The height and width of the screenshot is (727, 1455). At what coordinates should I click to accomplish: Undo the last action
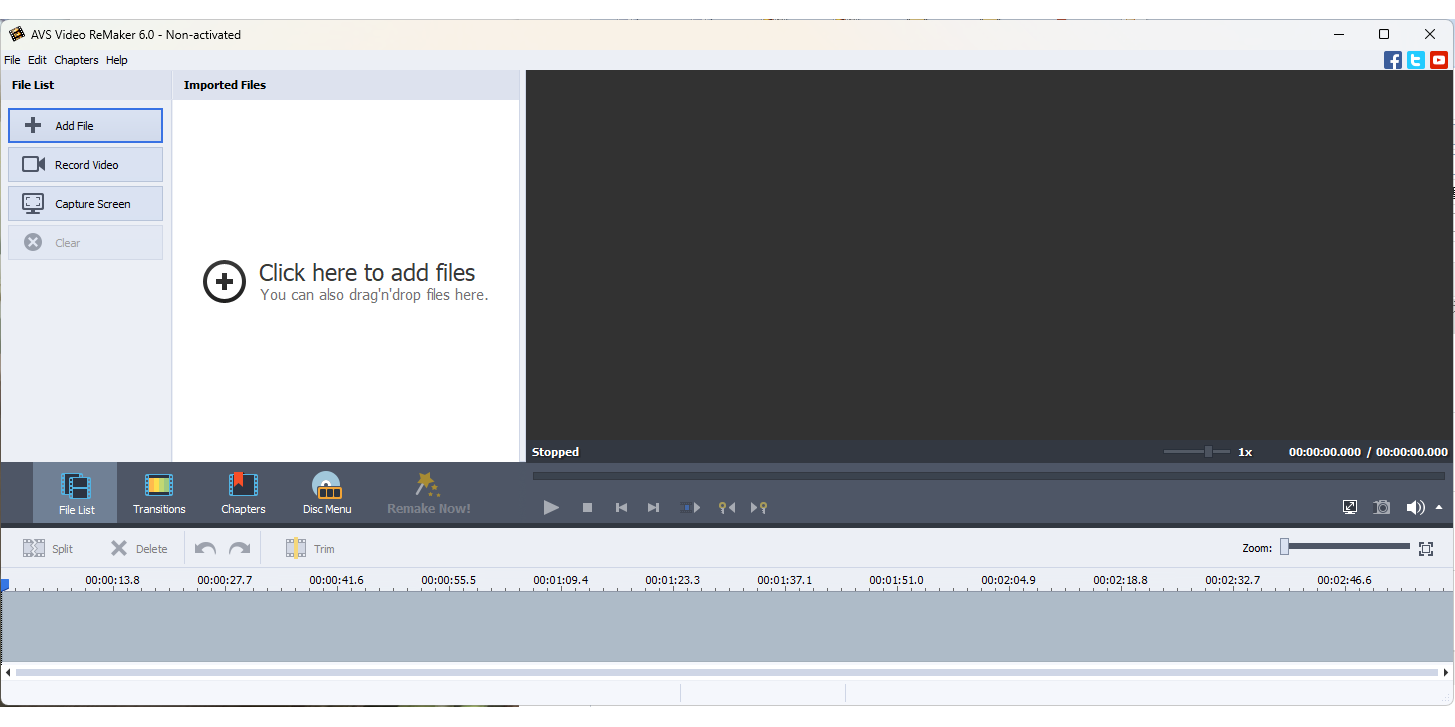click(x=205, y=548)
